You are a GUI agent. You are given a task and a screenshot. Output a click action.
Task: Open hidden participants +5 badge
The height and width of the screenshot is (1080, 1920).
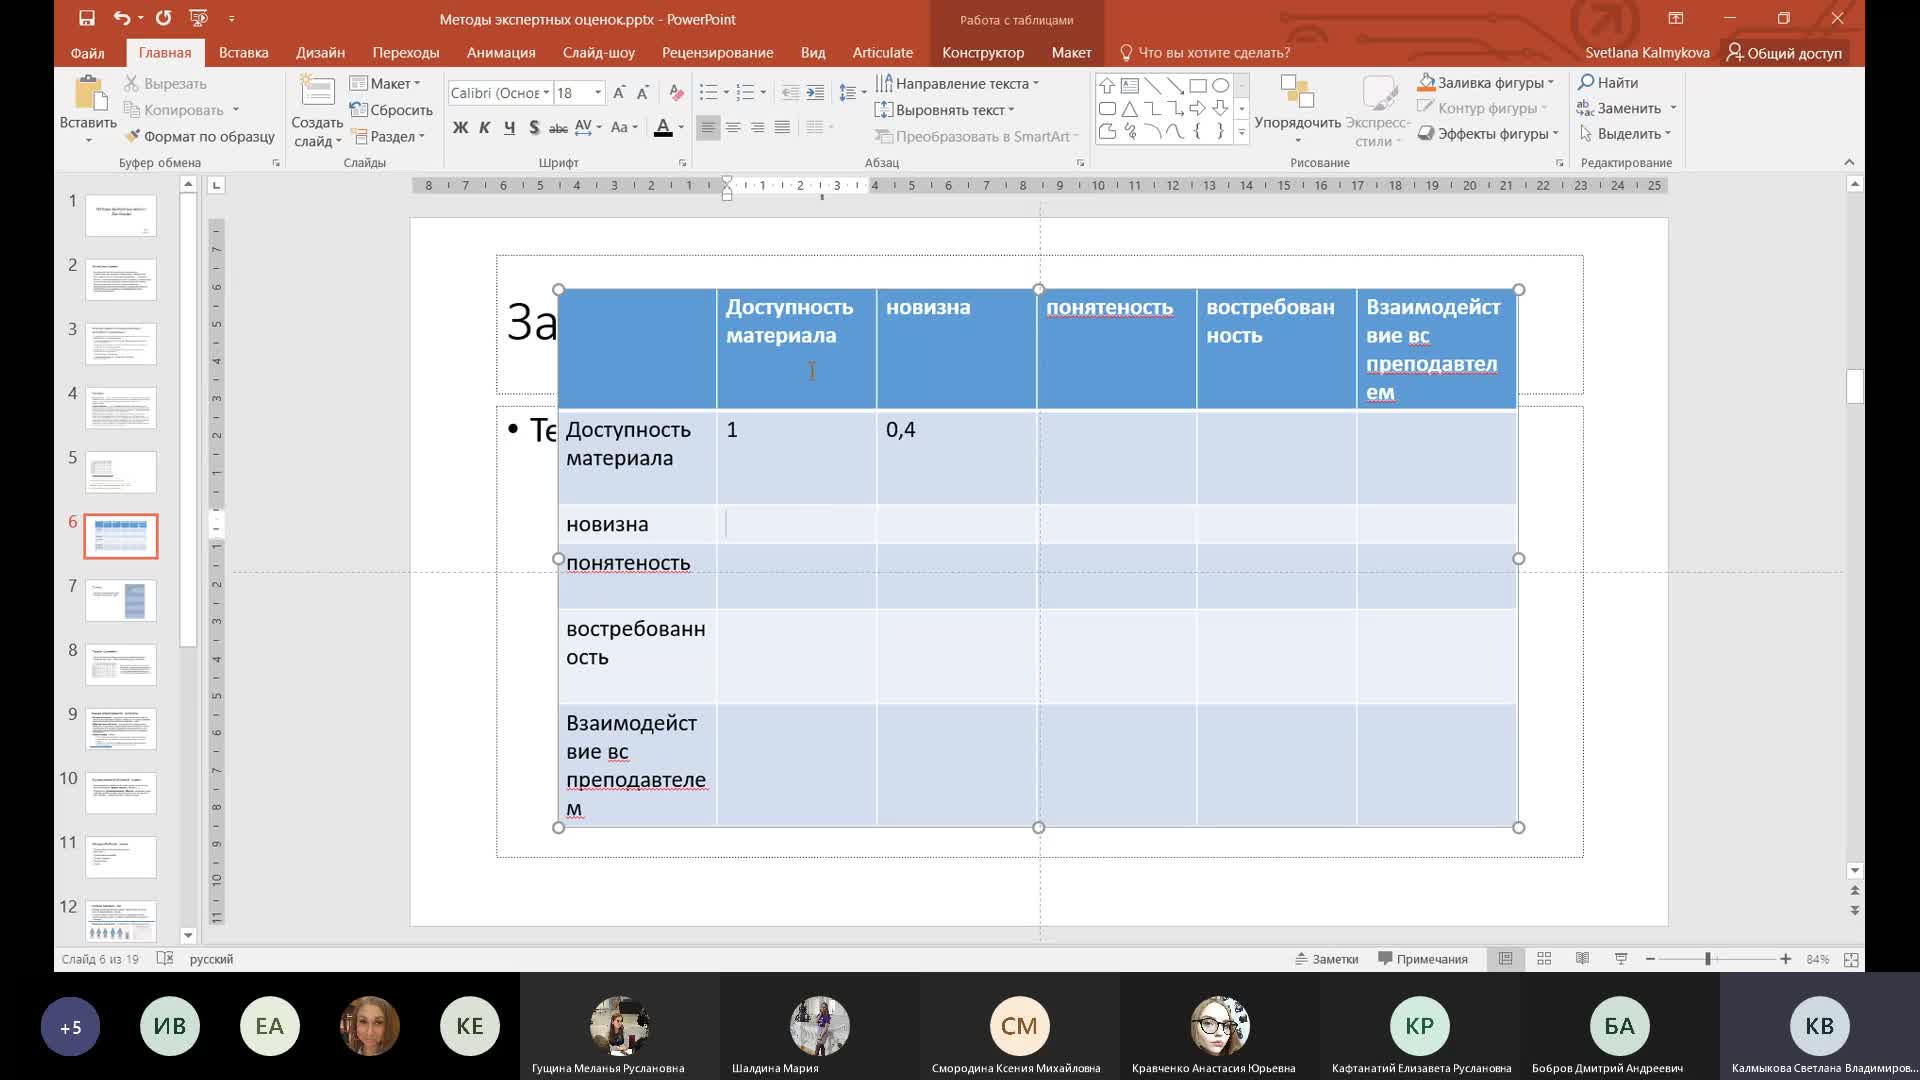click(70, 1027)
